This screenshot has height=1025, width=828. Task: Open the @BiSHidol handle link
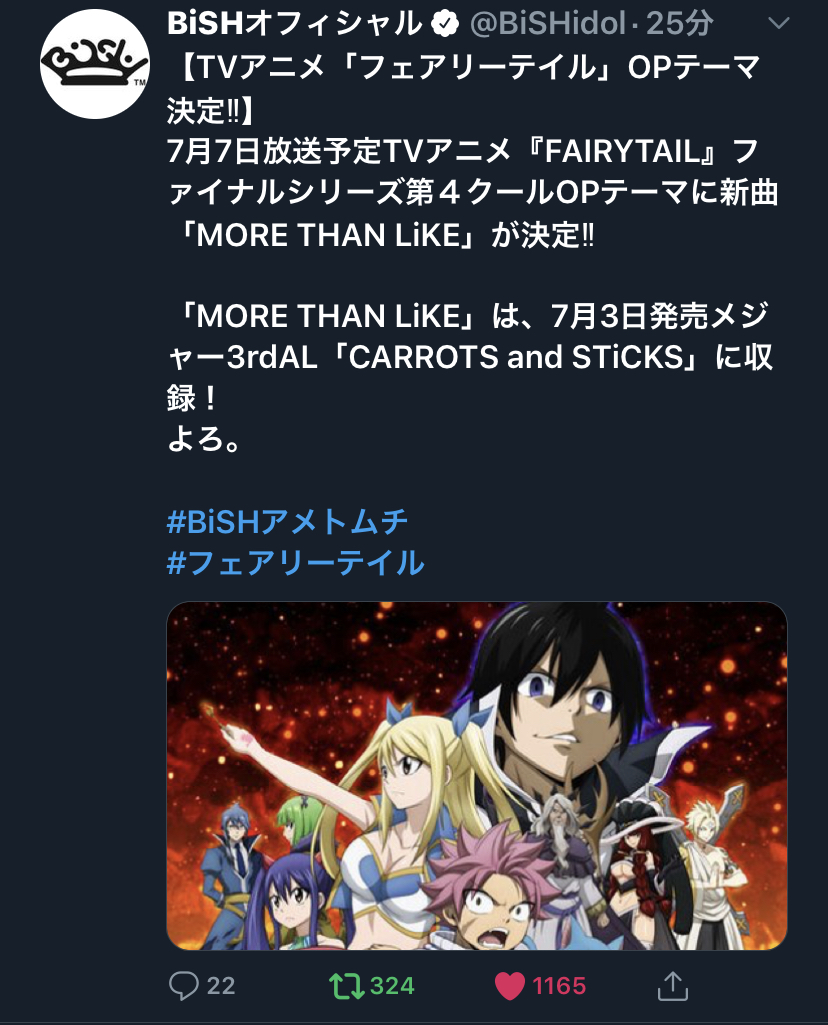click(548, 24)
